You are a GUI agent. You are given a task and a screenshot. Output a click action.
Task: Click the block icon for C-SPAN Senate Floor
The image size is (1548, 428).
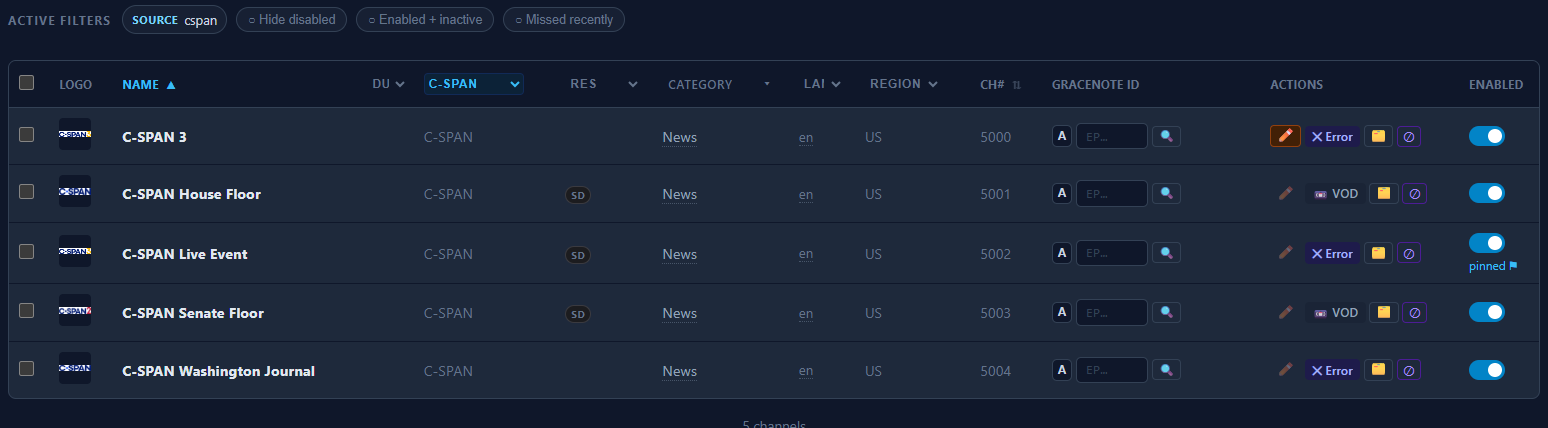click(x=1414, y=312)
